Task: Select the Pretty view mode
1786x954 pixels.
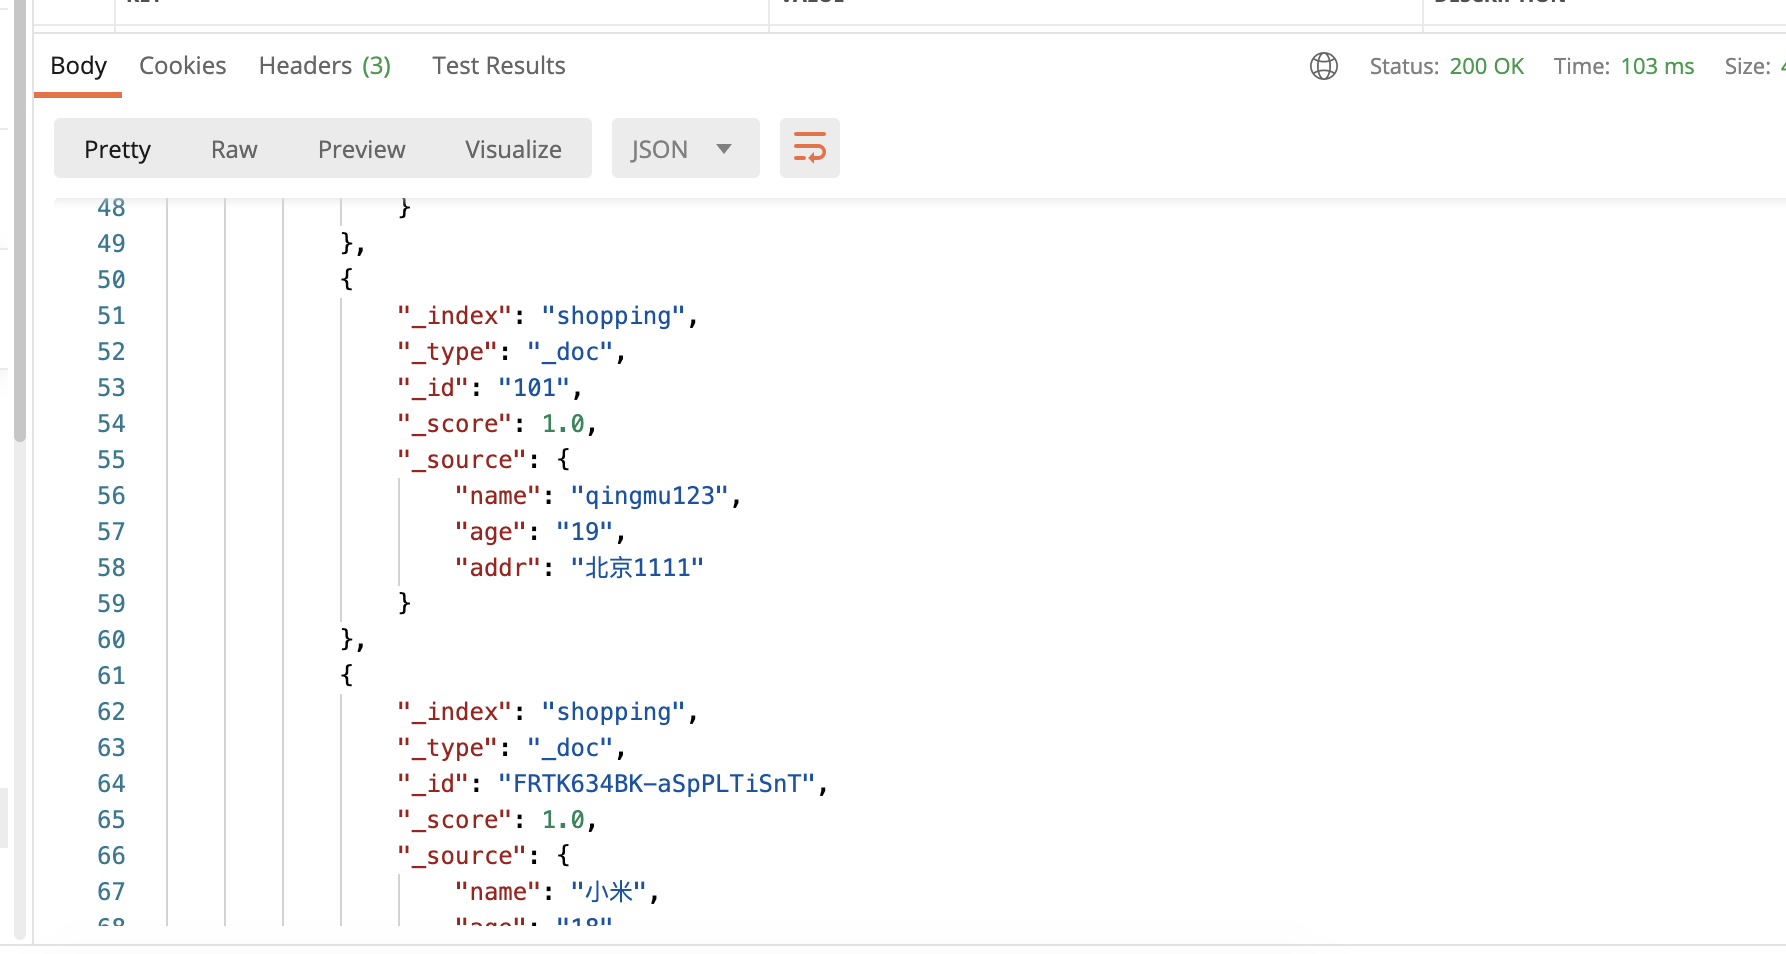Action: coord(117,149)
